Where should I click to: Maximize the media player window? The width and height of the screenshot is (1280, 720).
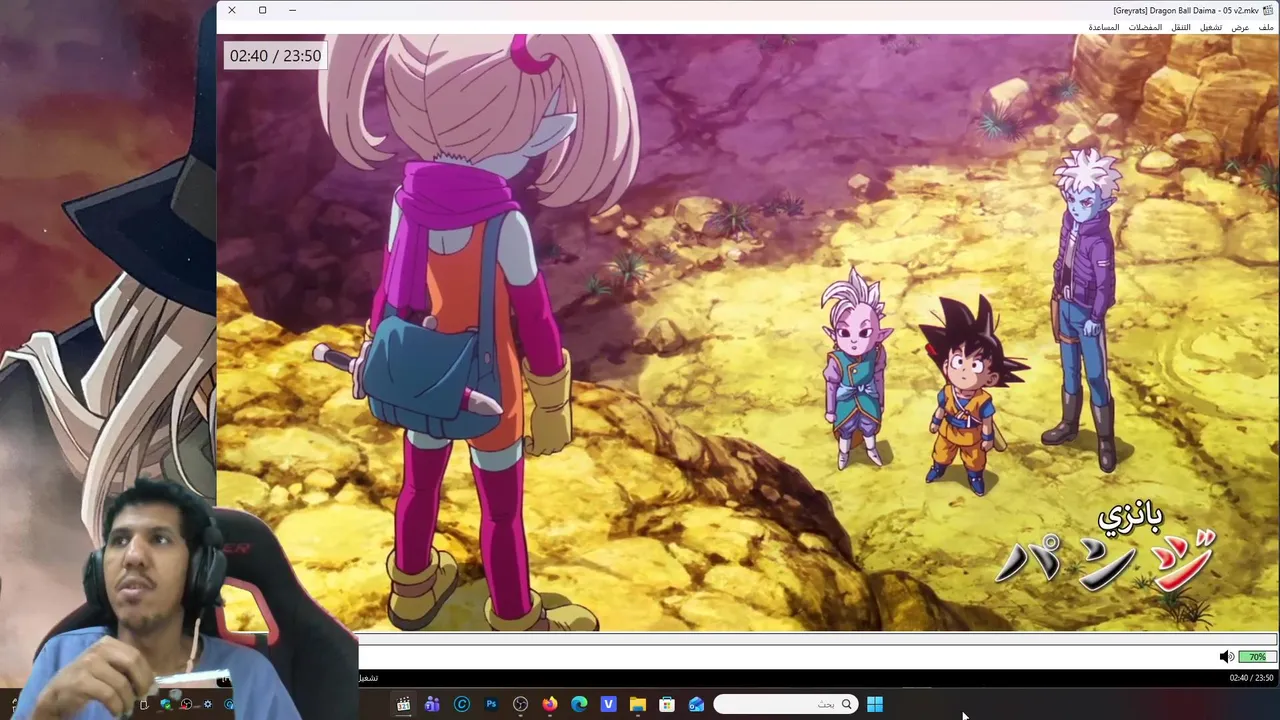(262, 10)
